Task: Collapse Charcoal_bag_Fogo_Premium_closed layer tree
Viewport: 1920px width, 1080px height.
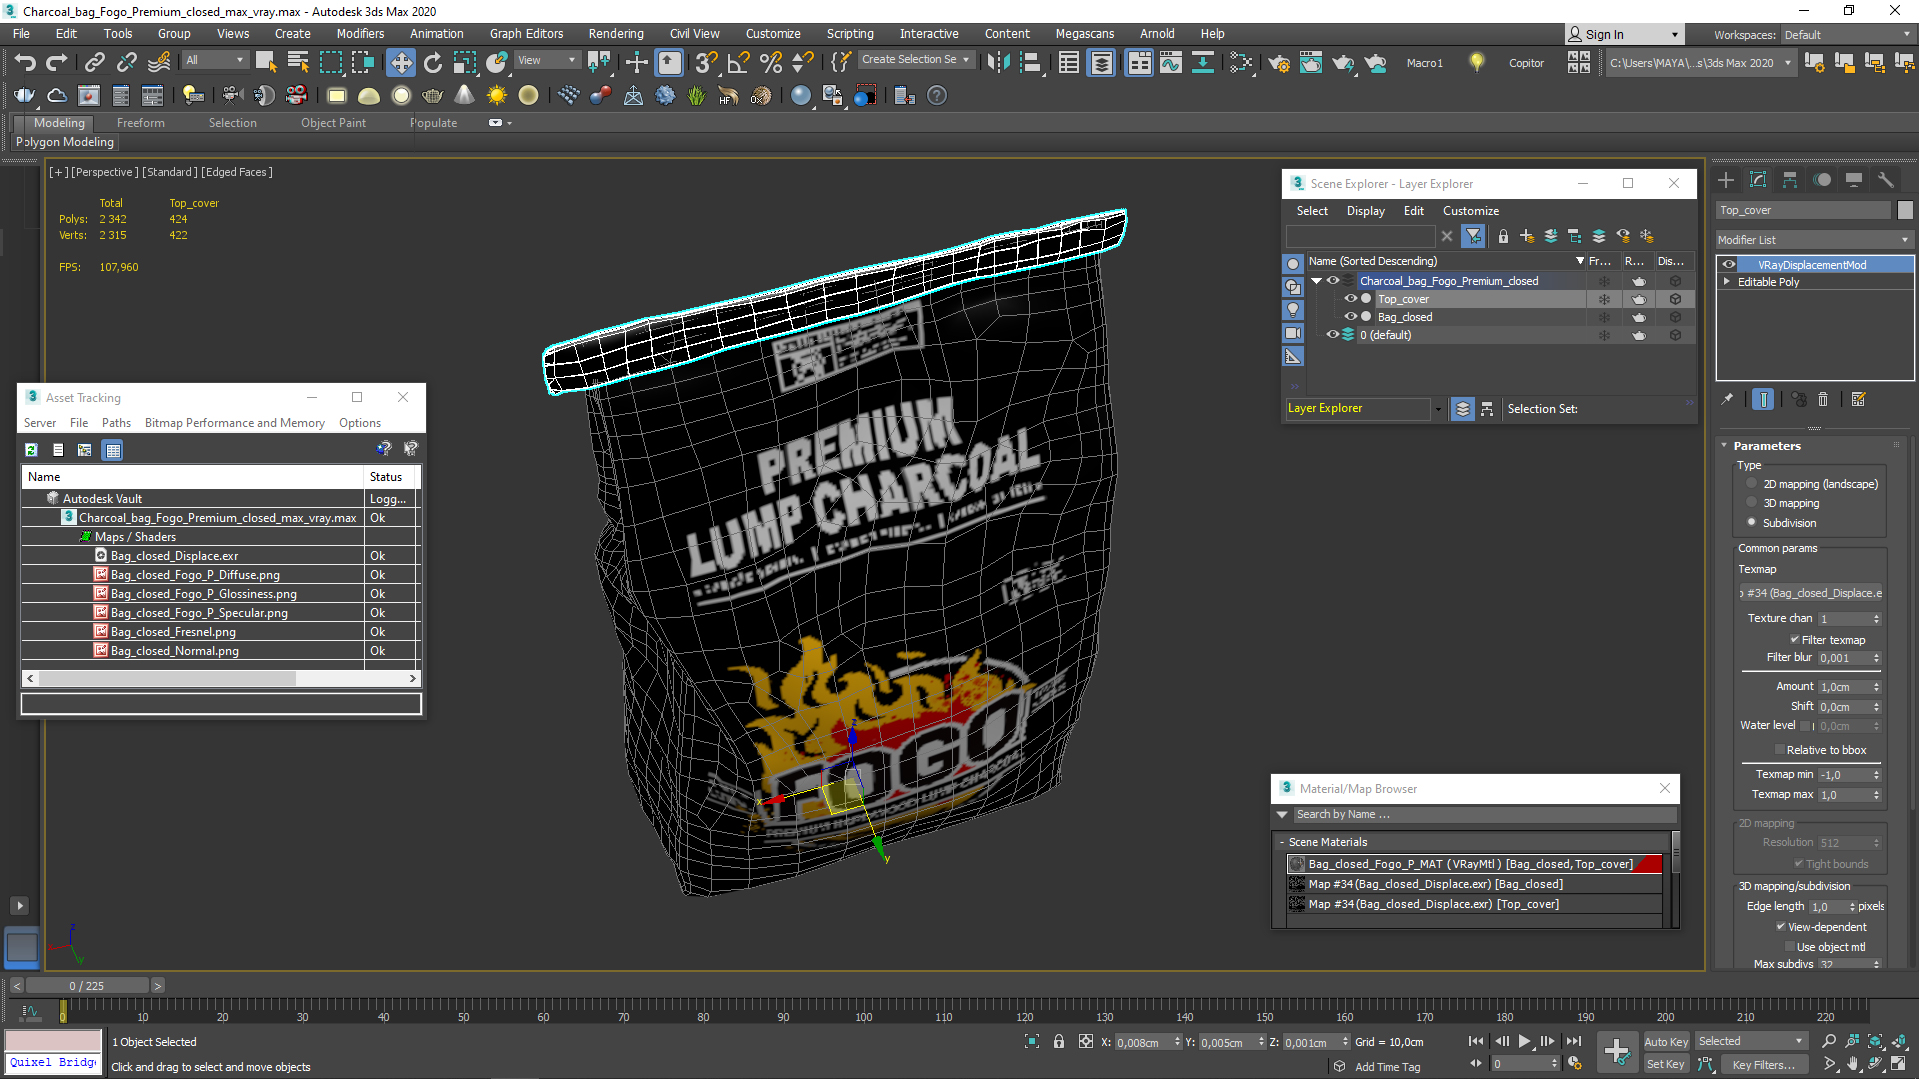Action: (x=1316, y=281)
